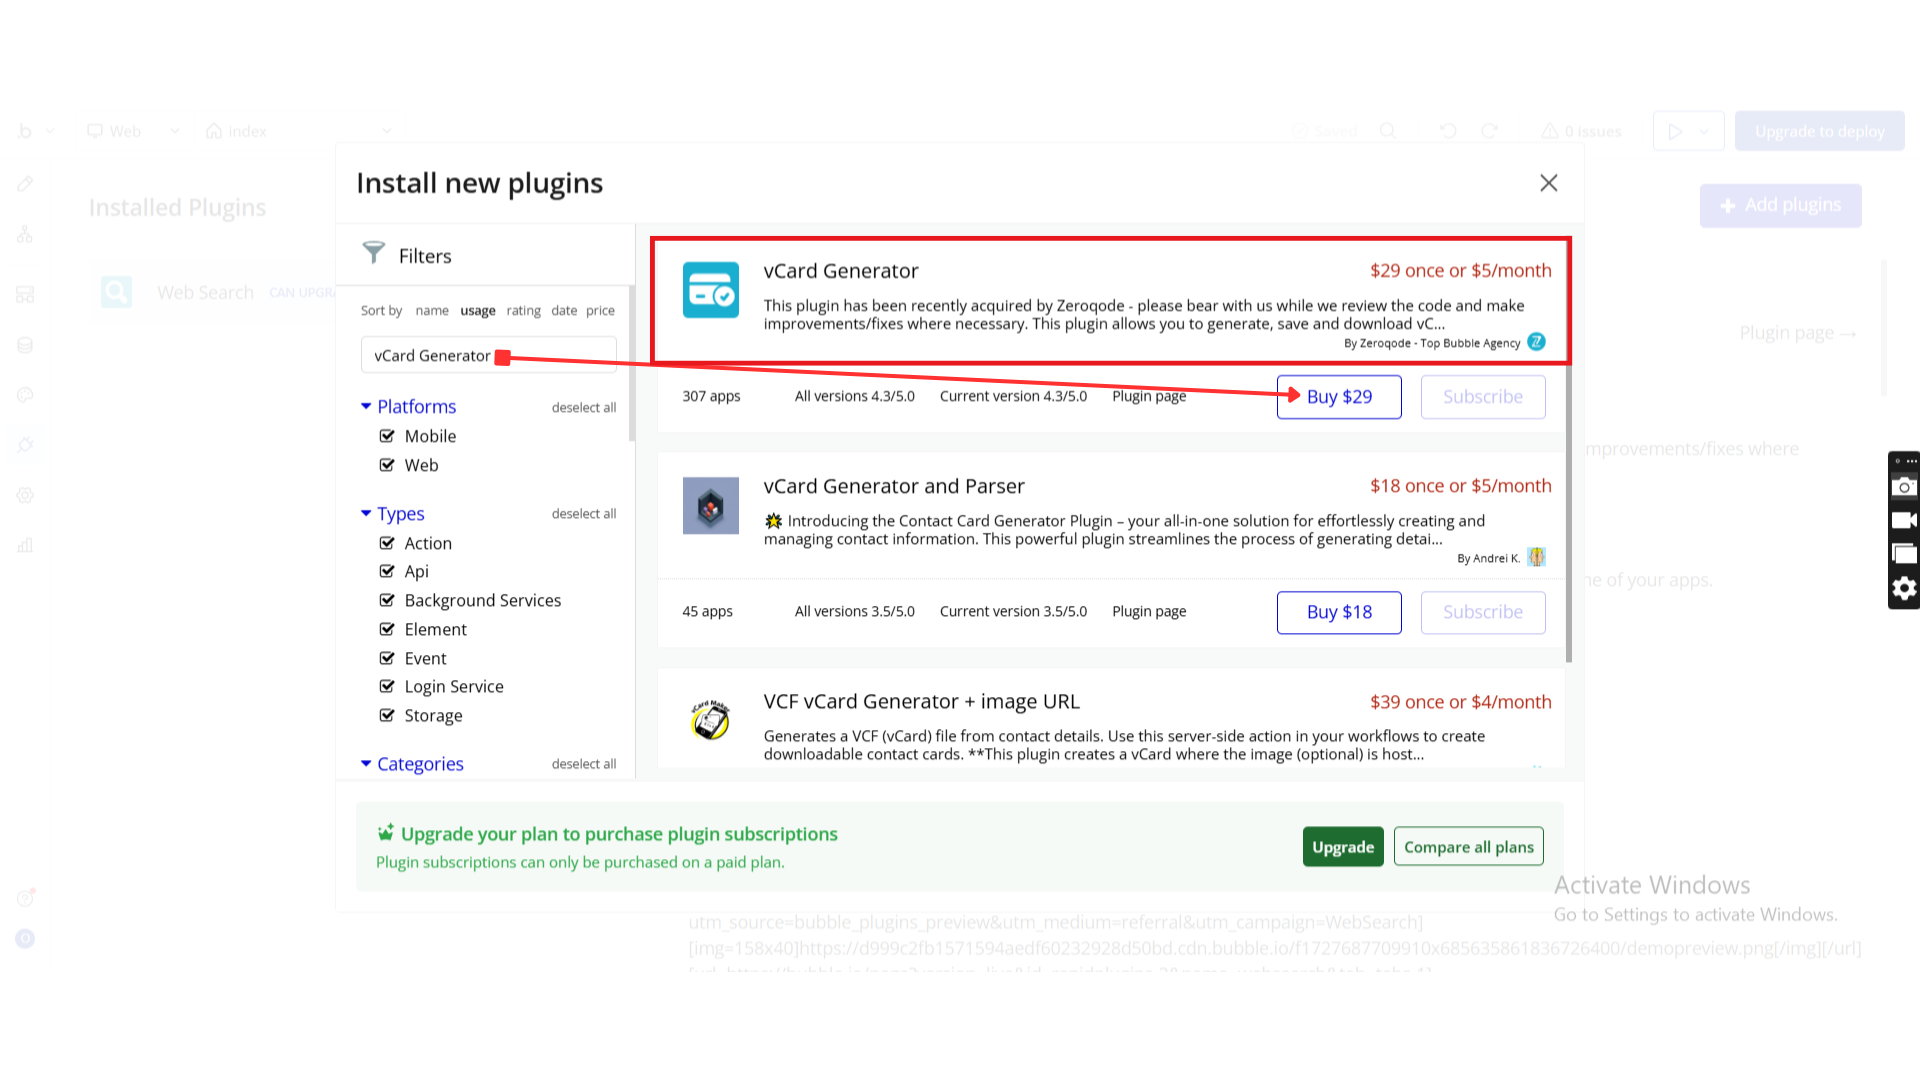The width and height of the screenshot is (1920, 1080).
Task: Uncheck the Background Services type checkbox
Action: click(387, 600)
